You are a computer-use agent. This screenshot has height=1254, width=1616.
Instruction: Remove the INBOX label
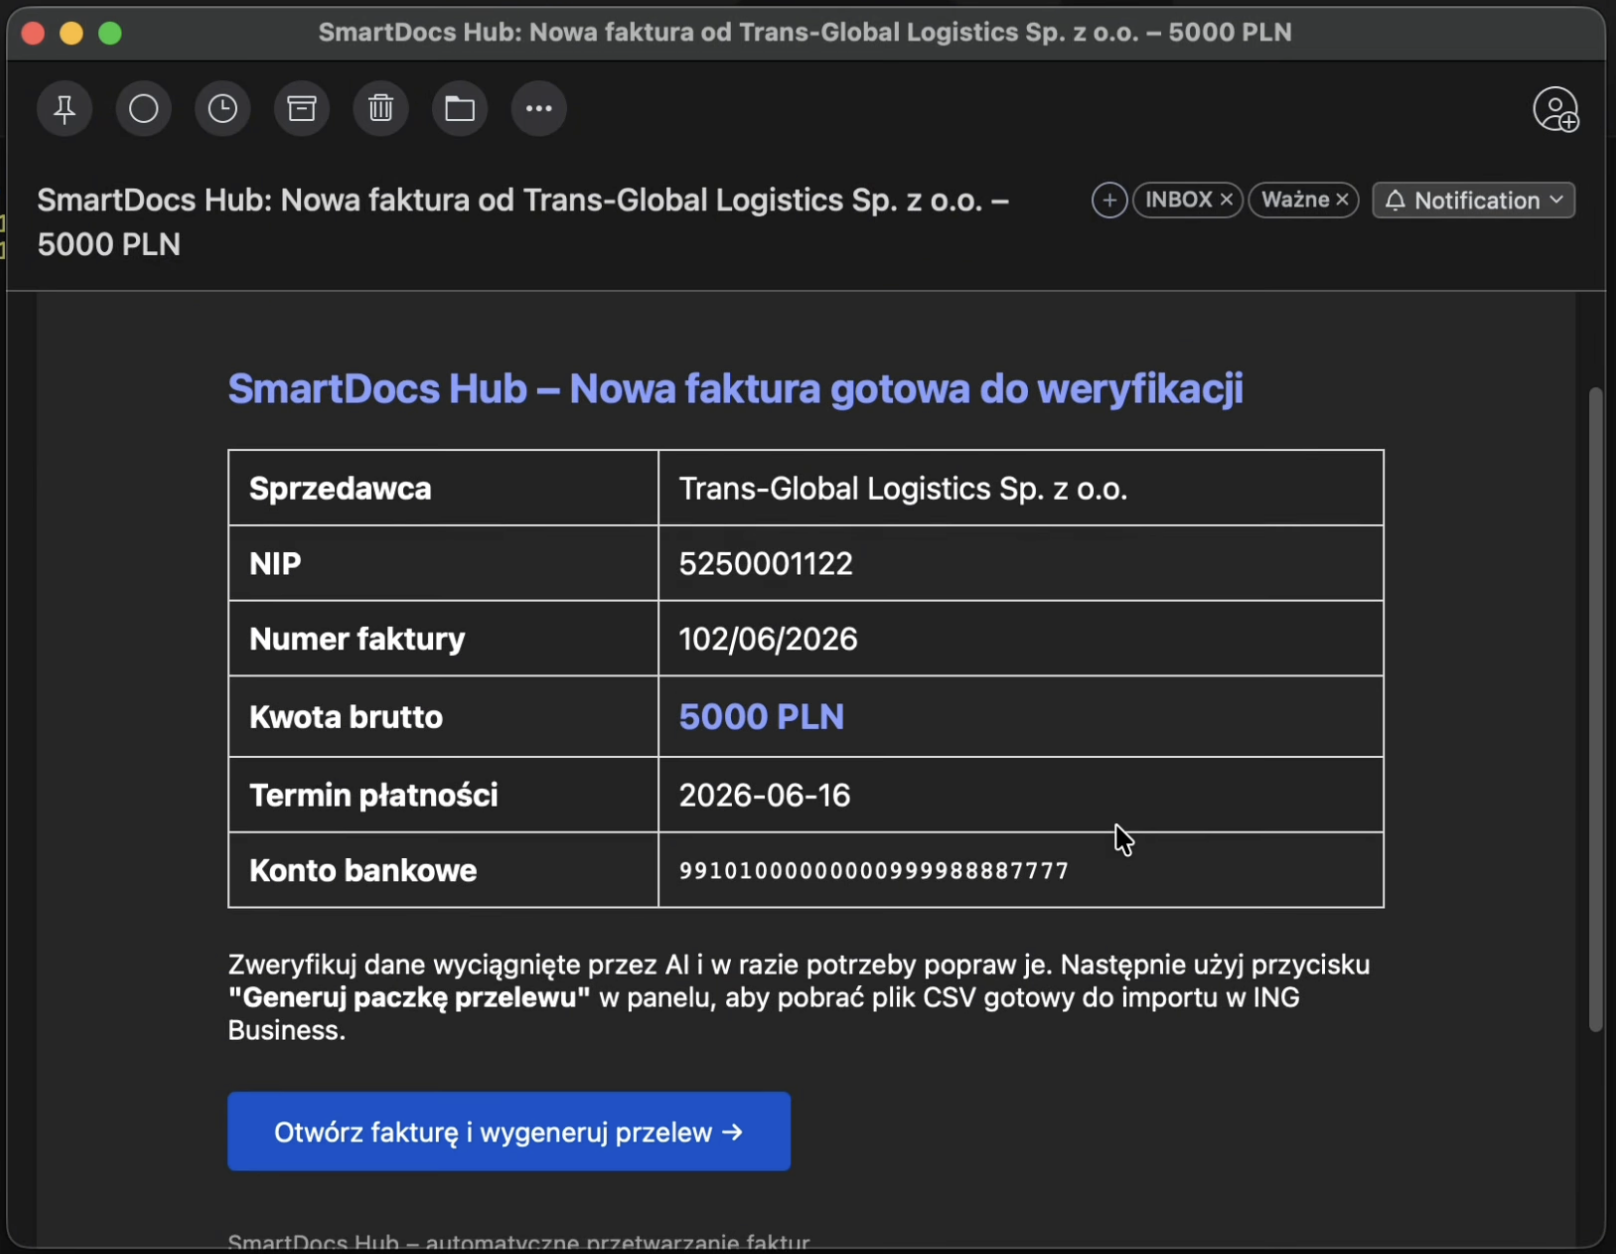pos(1226,200)
